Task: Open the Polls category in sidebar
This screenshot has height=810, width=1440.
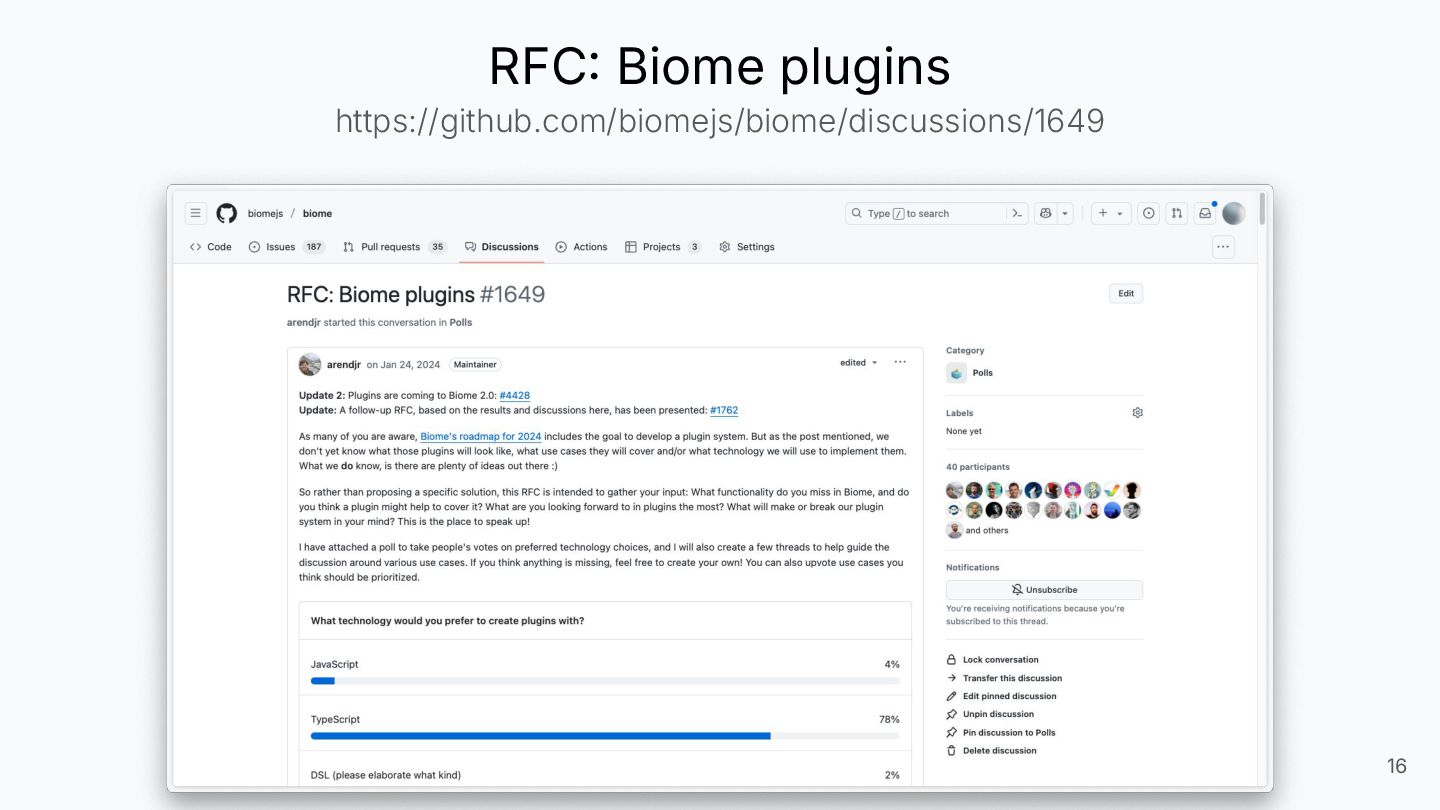Action: [983, 373]
